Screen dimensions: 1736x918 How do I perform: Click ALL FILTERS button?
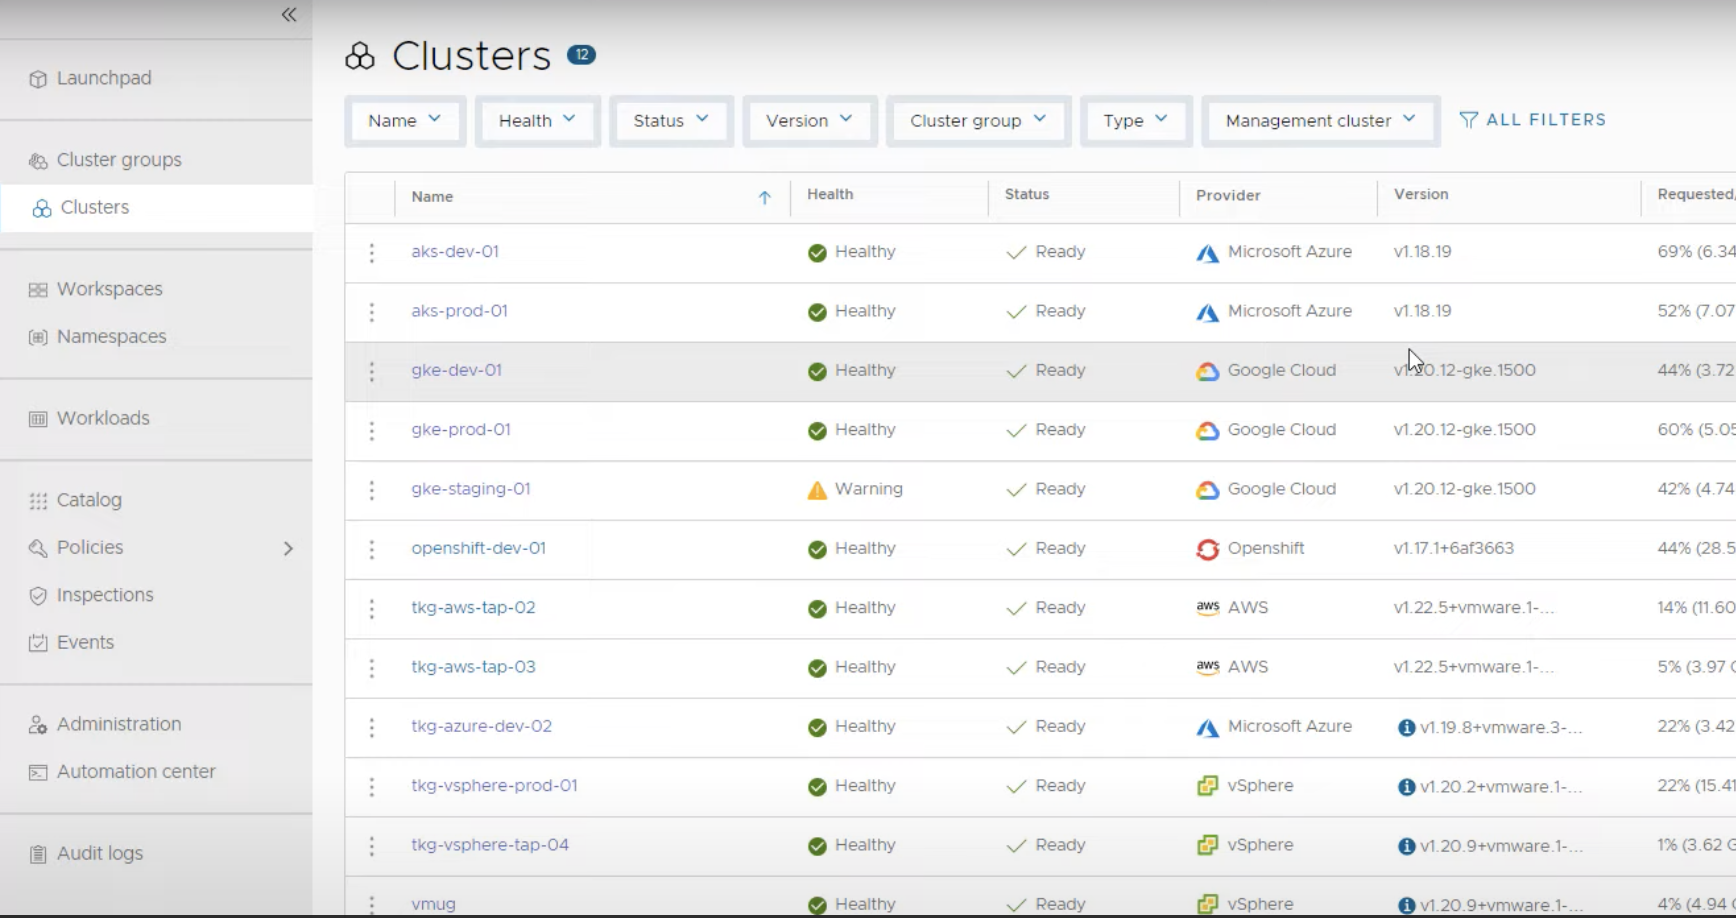[1532, 120]
